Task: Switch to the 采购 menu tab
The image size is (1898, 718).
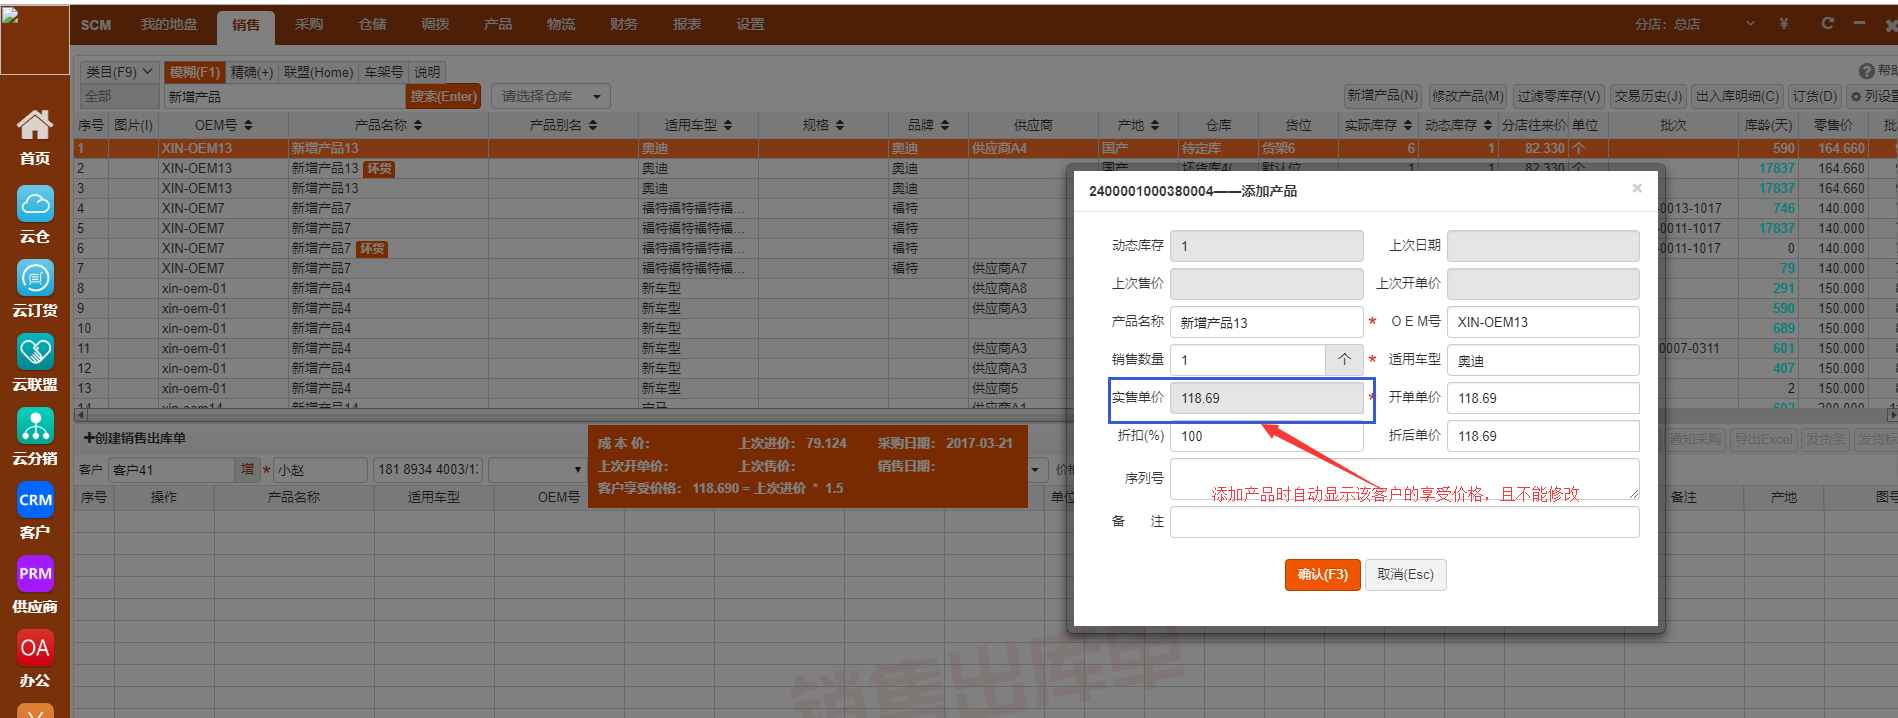Action: coord(309,24)
